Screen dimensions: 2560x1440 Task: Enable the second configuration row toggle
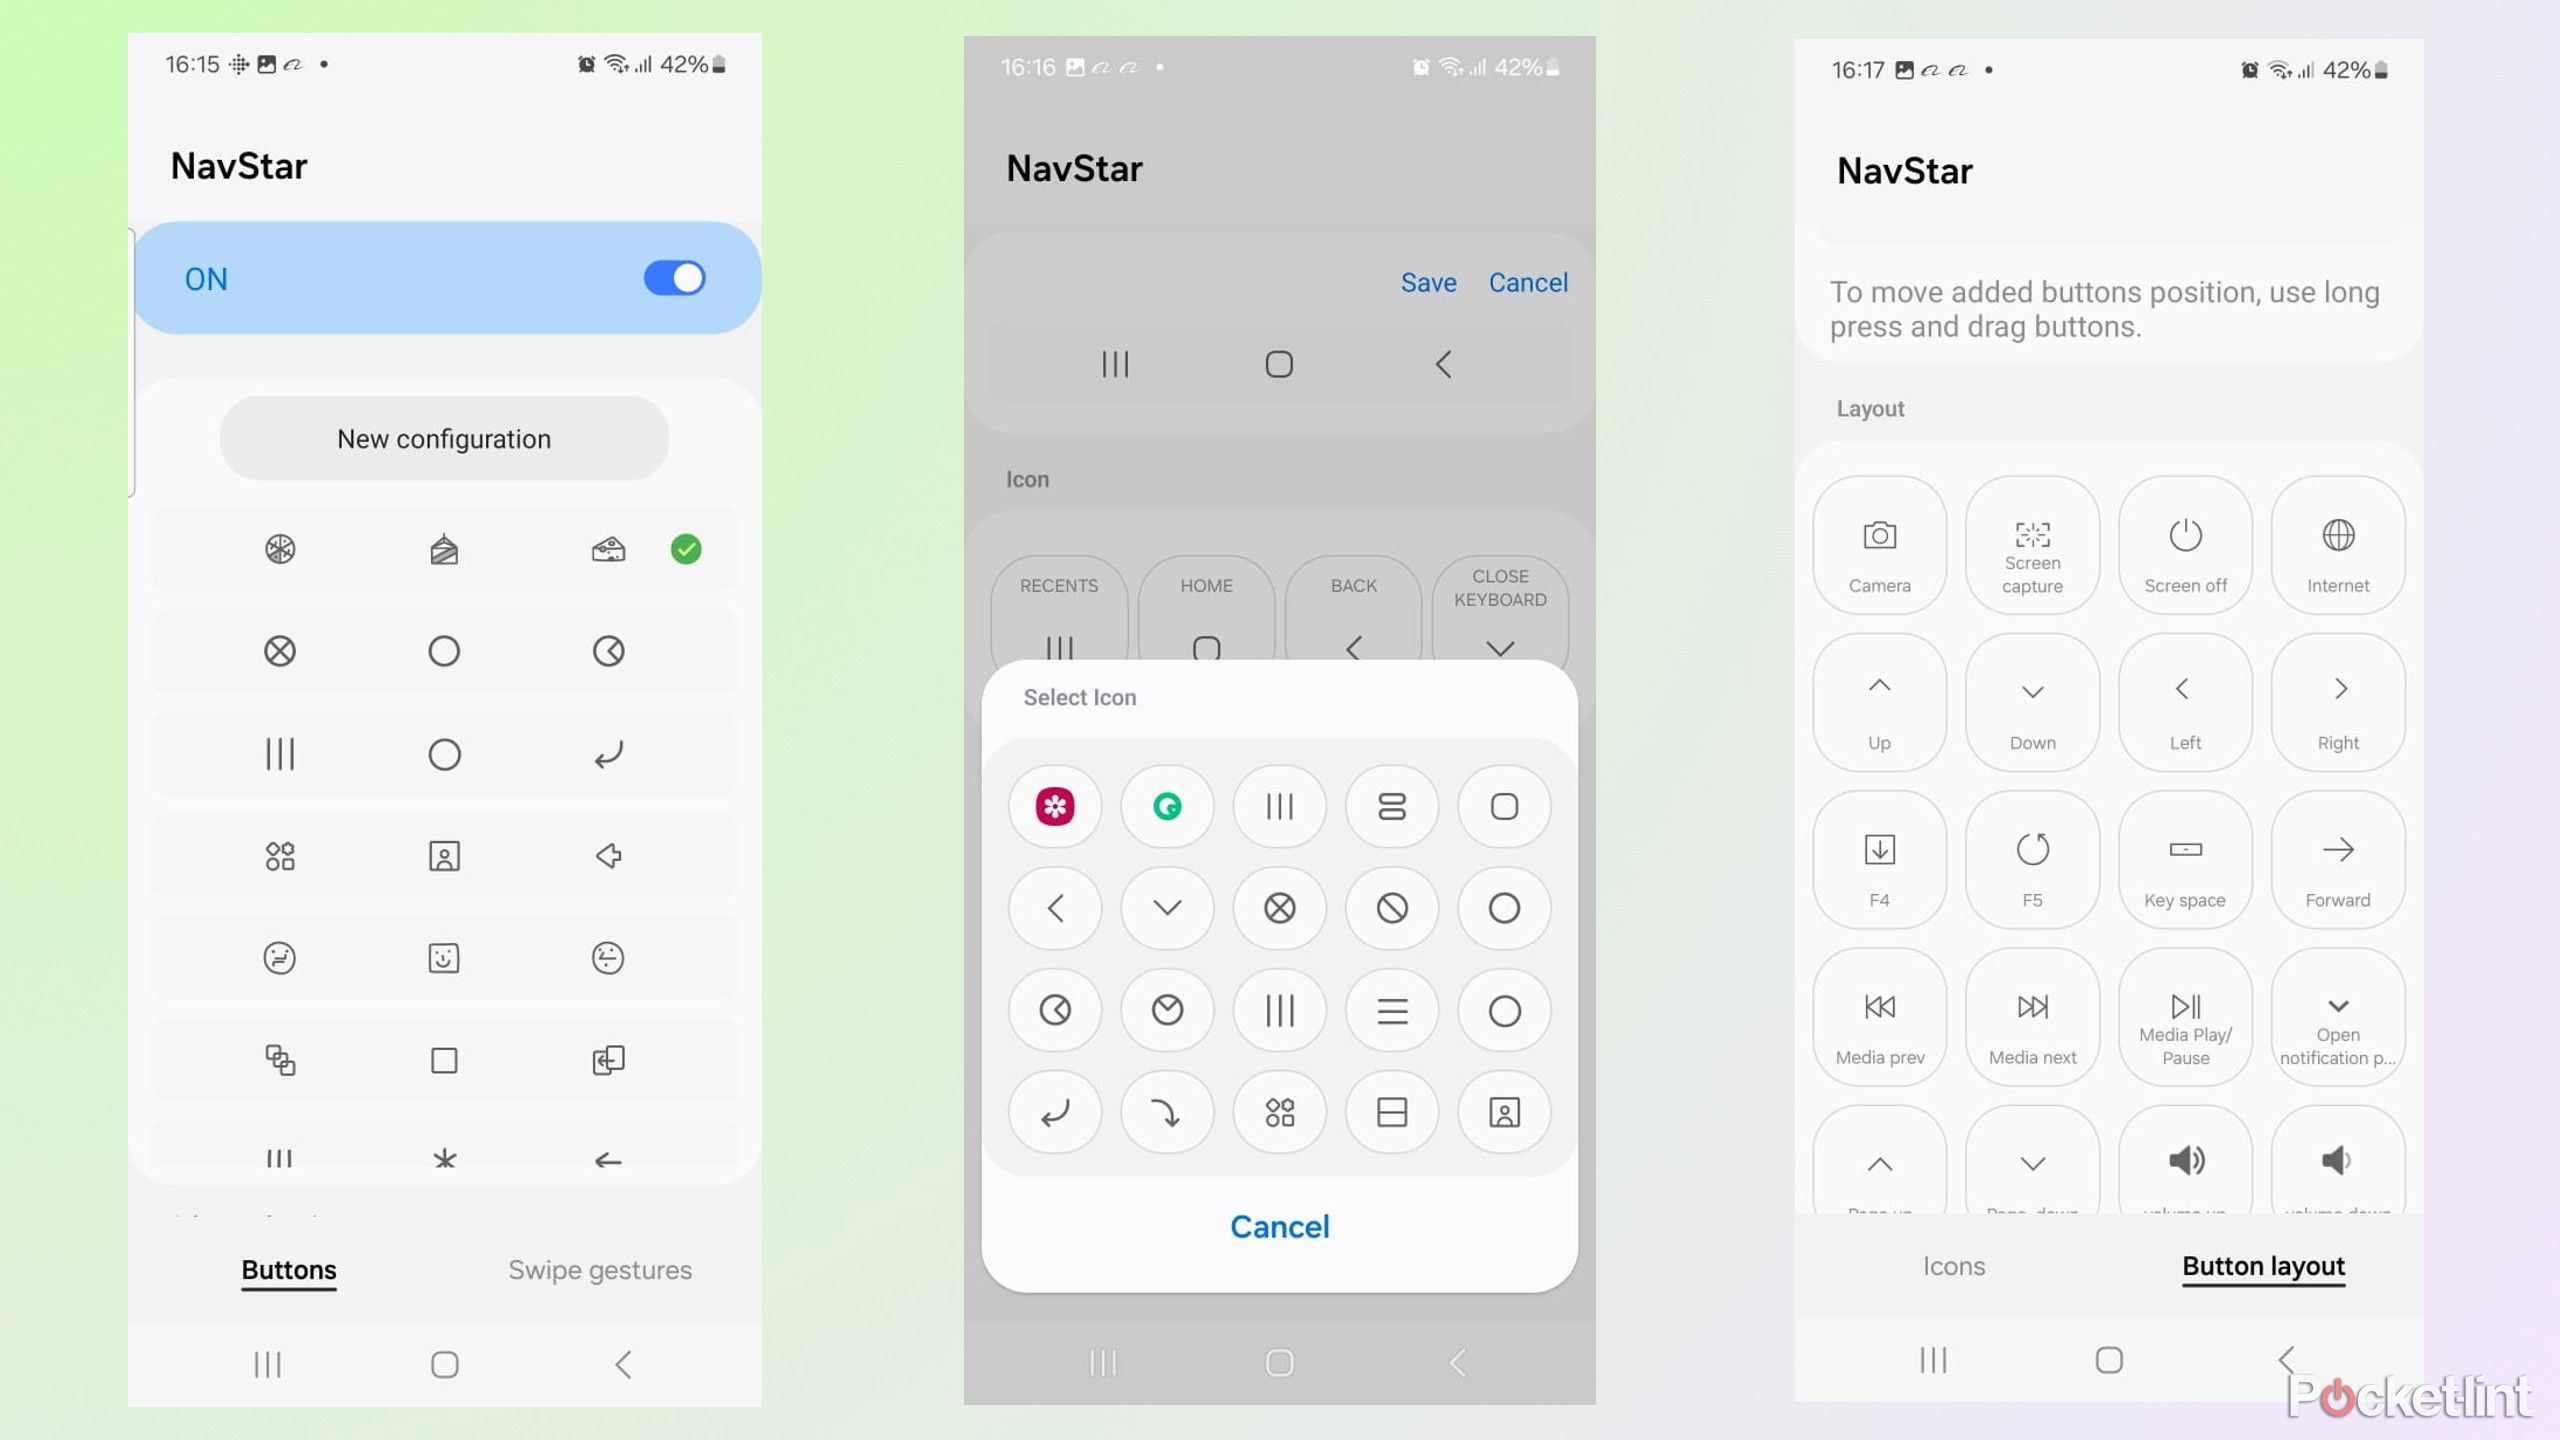686,651
